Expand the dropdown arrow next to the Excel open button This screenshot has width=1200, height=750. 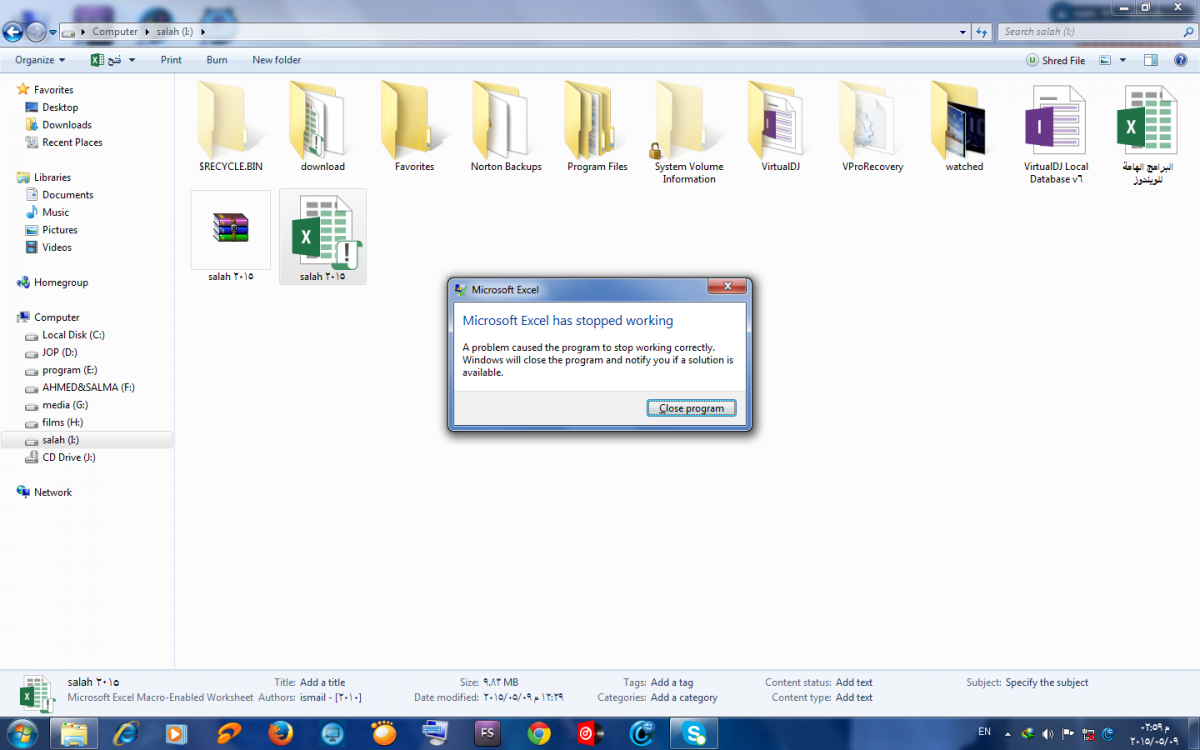[133, 60]
